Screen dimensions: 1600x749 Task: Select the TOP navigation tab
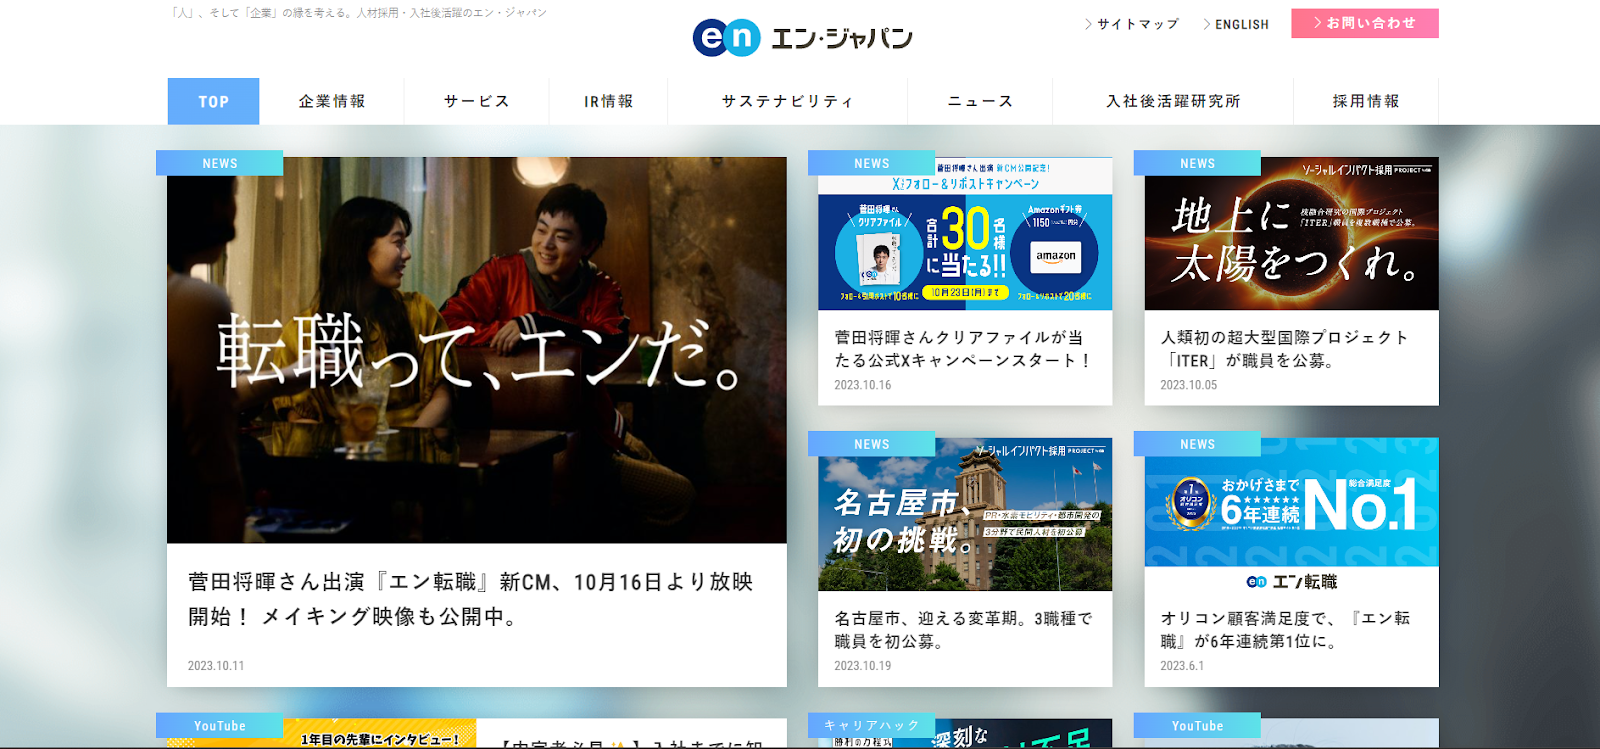[213, 101]
